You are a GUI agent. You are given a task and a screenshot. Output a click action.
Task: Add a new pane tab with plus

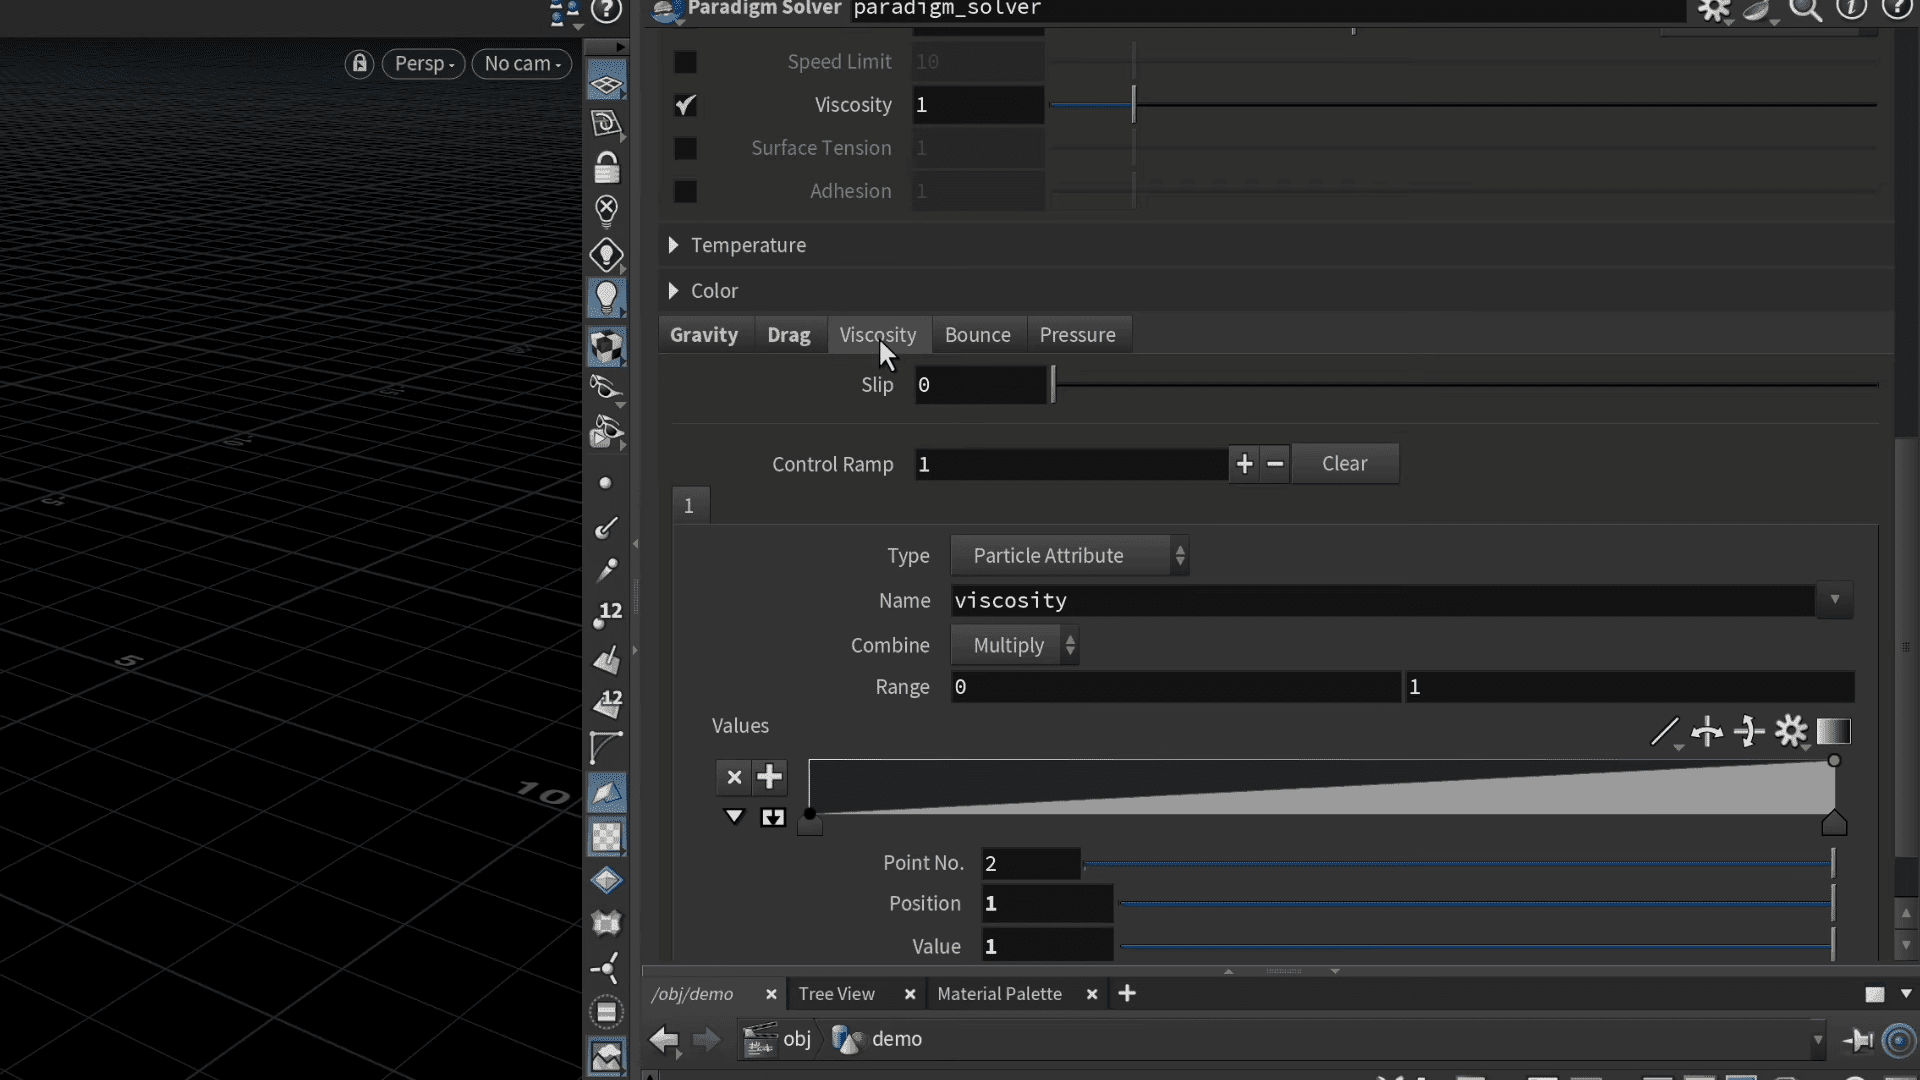click(1127, 994)
